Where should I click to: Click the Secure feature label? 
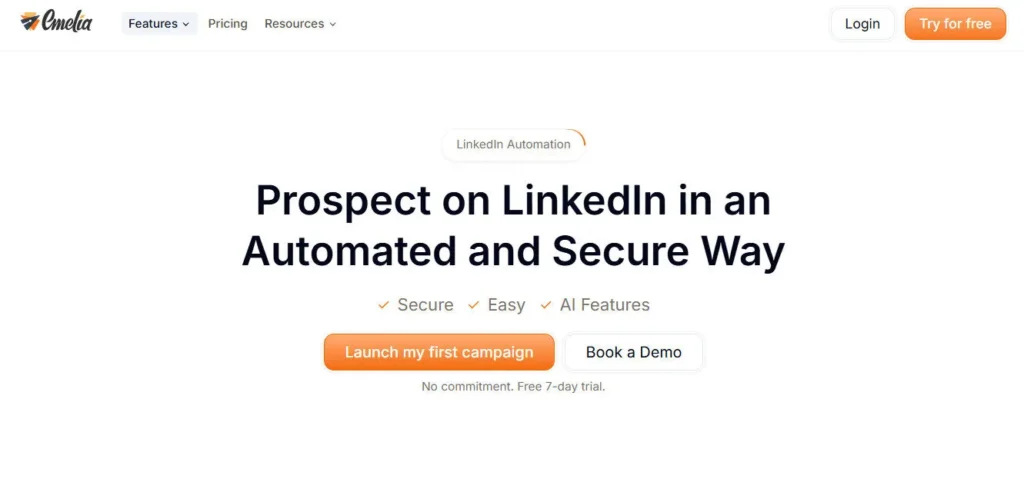425,305
